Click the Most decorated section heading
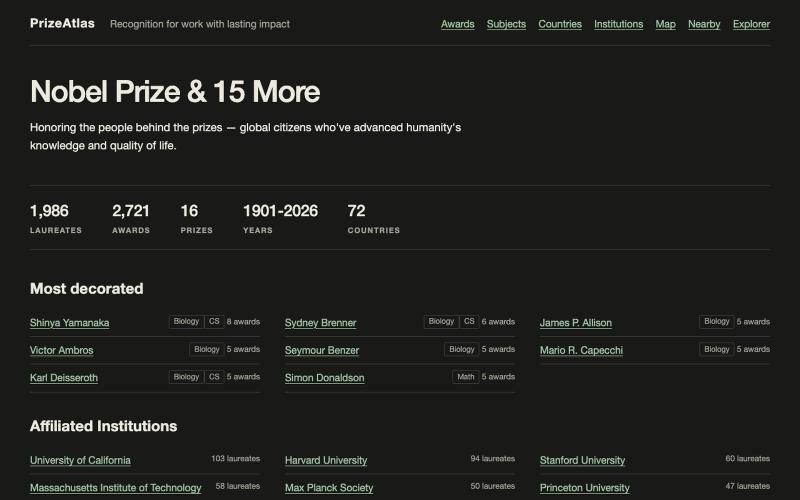The width and height of the screenshot is (800, 500). point(87,289)
